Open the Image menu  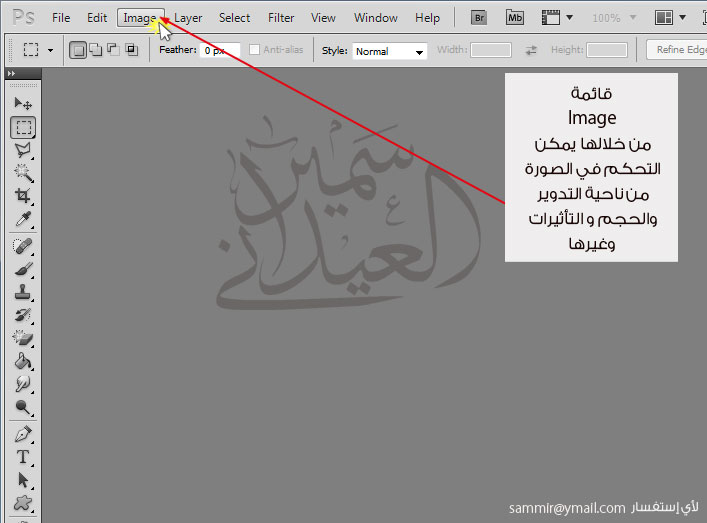click(x=140, y=18)
